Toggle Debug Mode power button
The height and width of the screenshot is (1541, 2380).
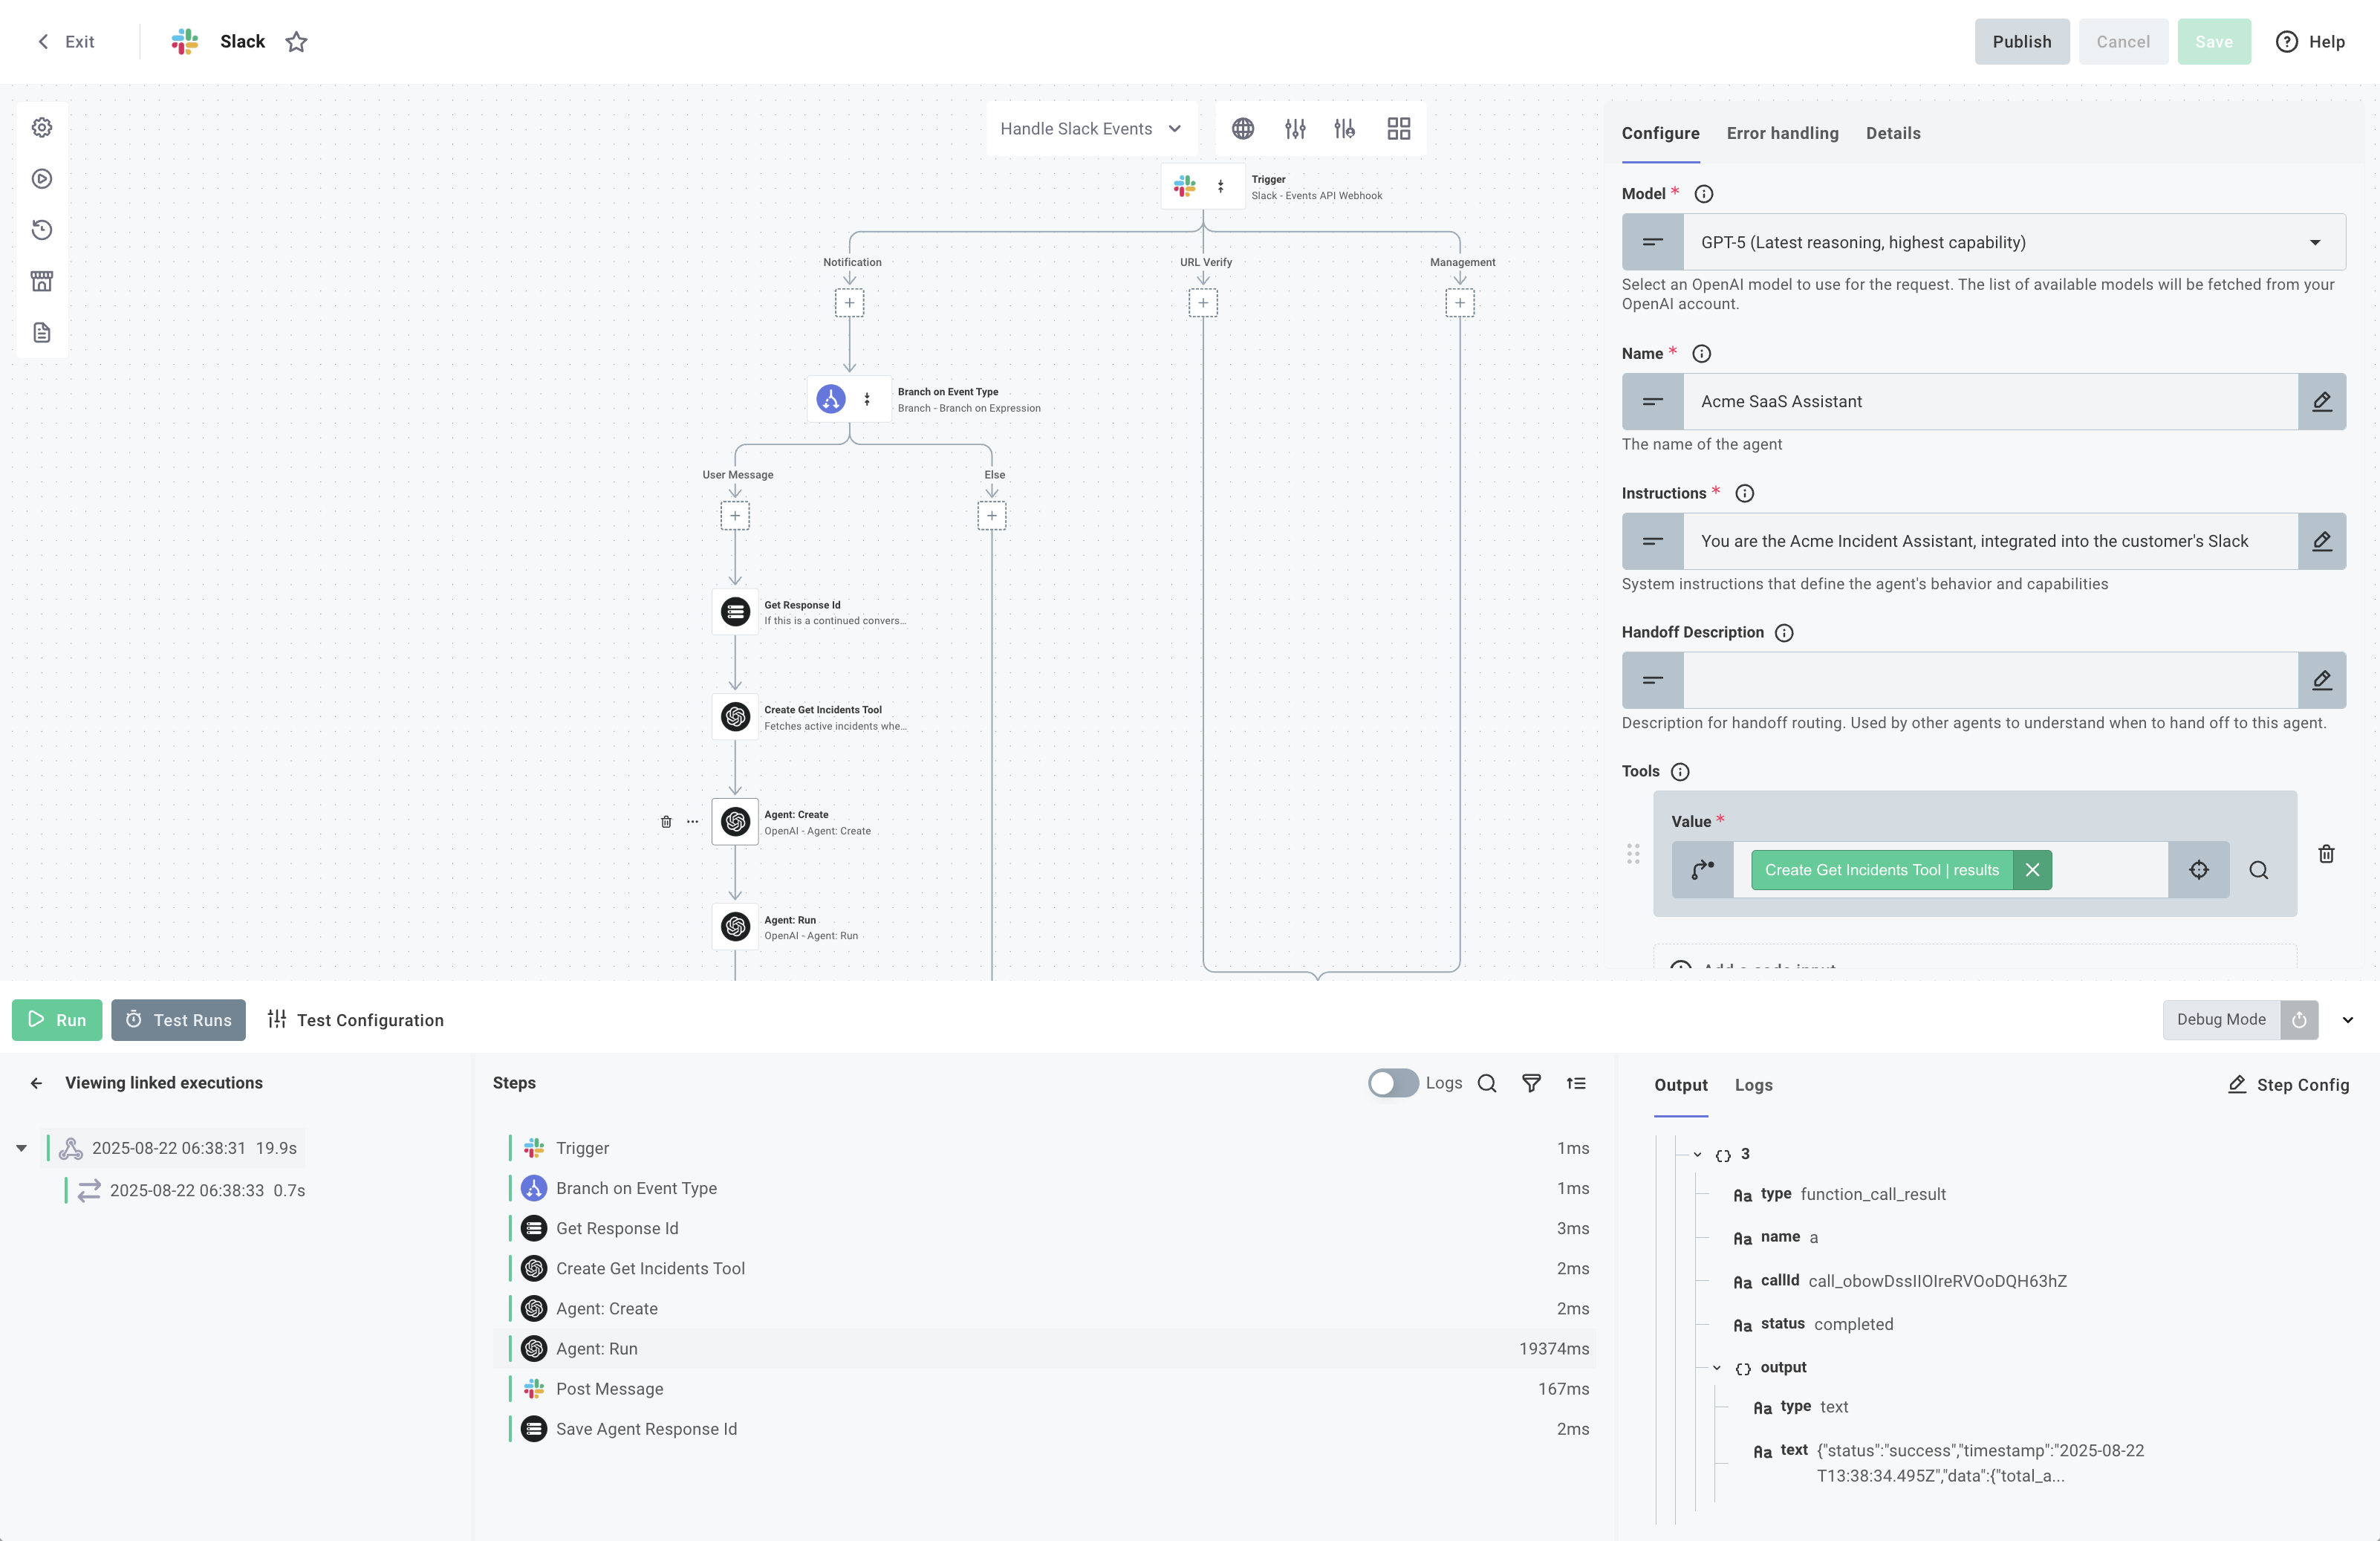[x=2299, y=1020]
